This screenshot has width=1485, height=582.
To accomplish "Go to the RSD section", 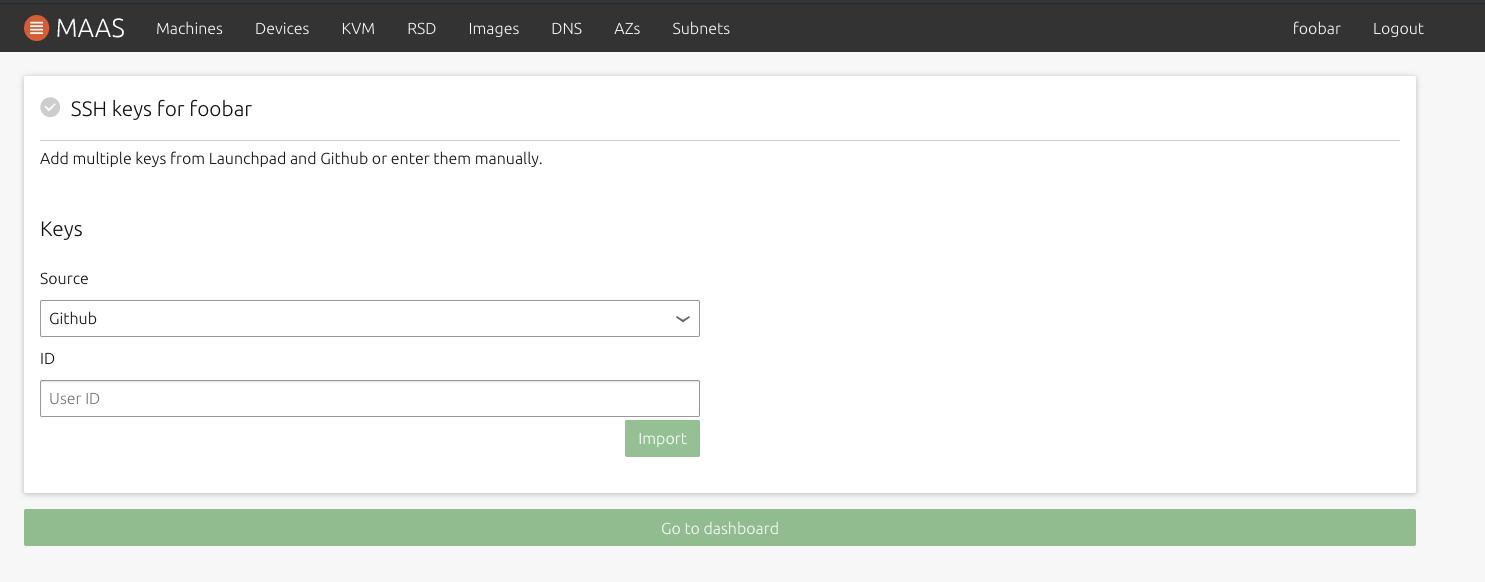I will 421,28.
